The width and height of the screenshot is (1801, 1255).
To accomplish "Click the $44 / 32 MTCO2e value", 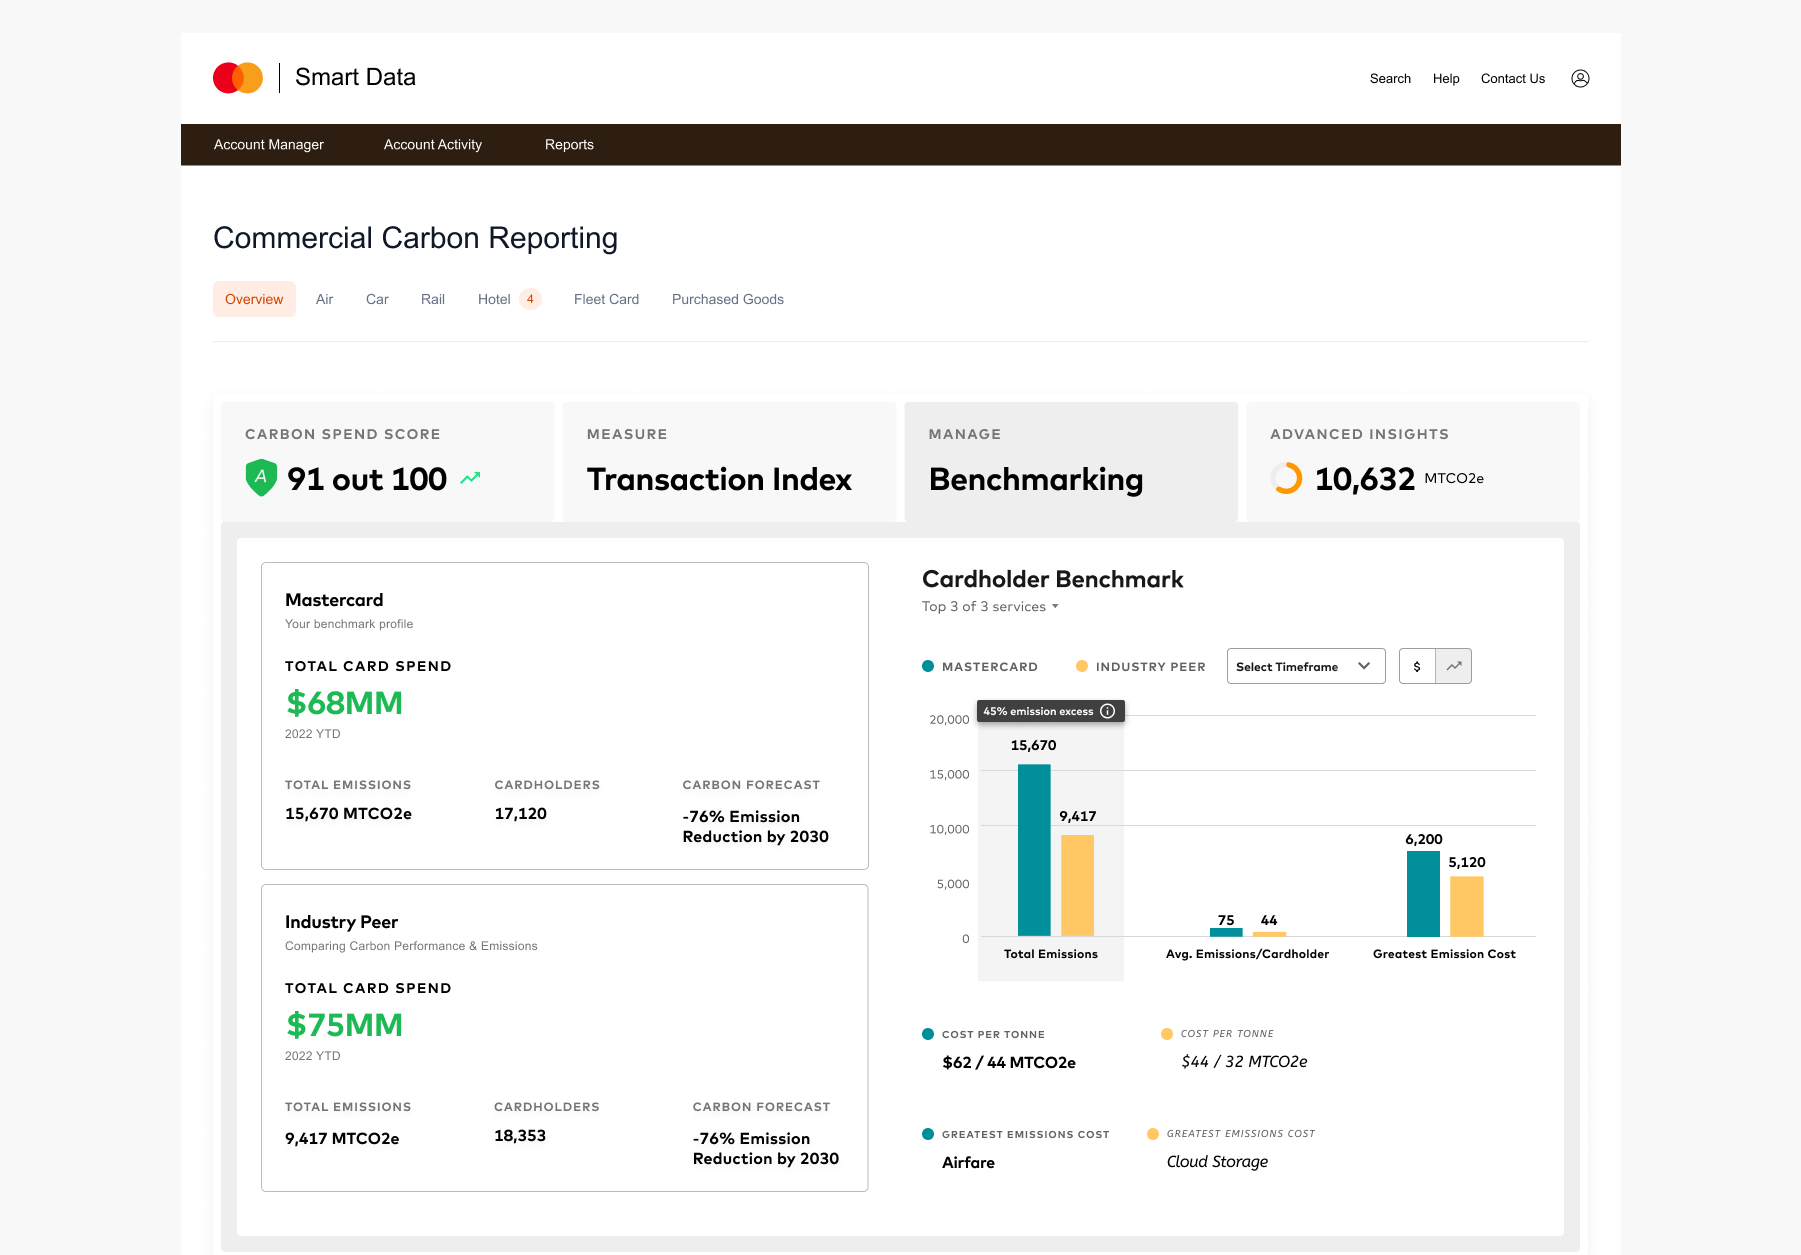I will [1244, 1062].
